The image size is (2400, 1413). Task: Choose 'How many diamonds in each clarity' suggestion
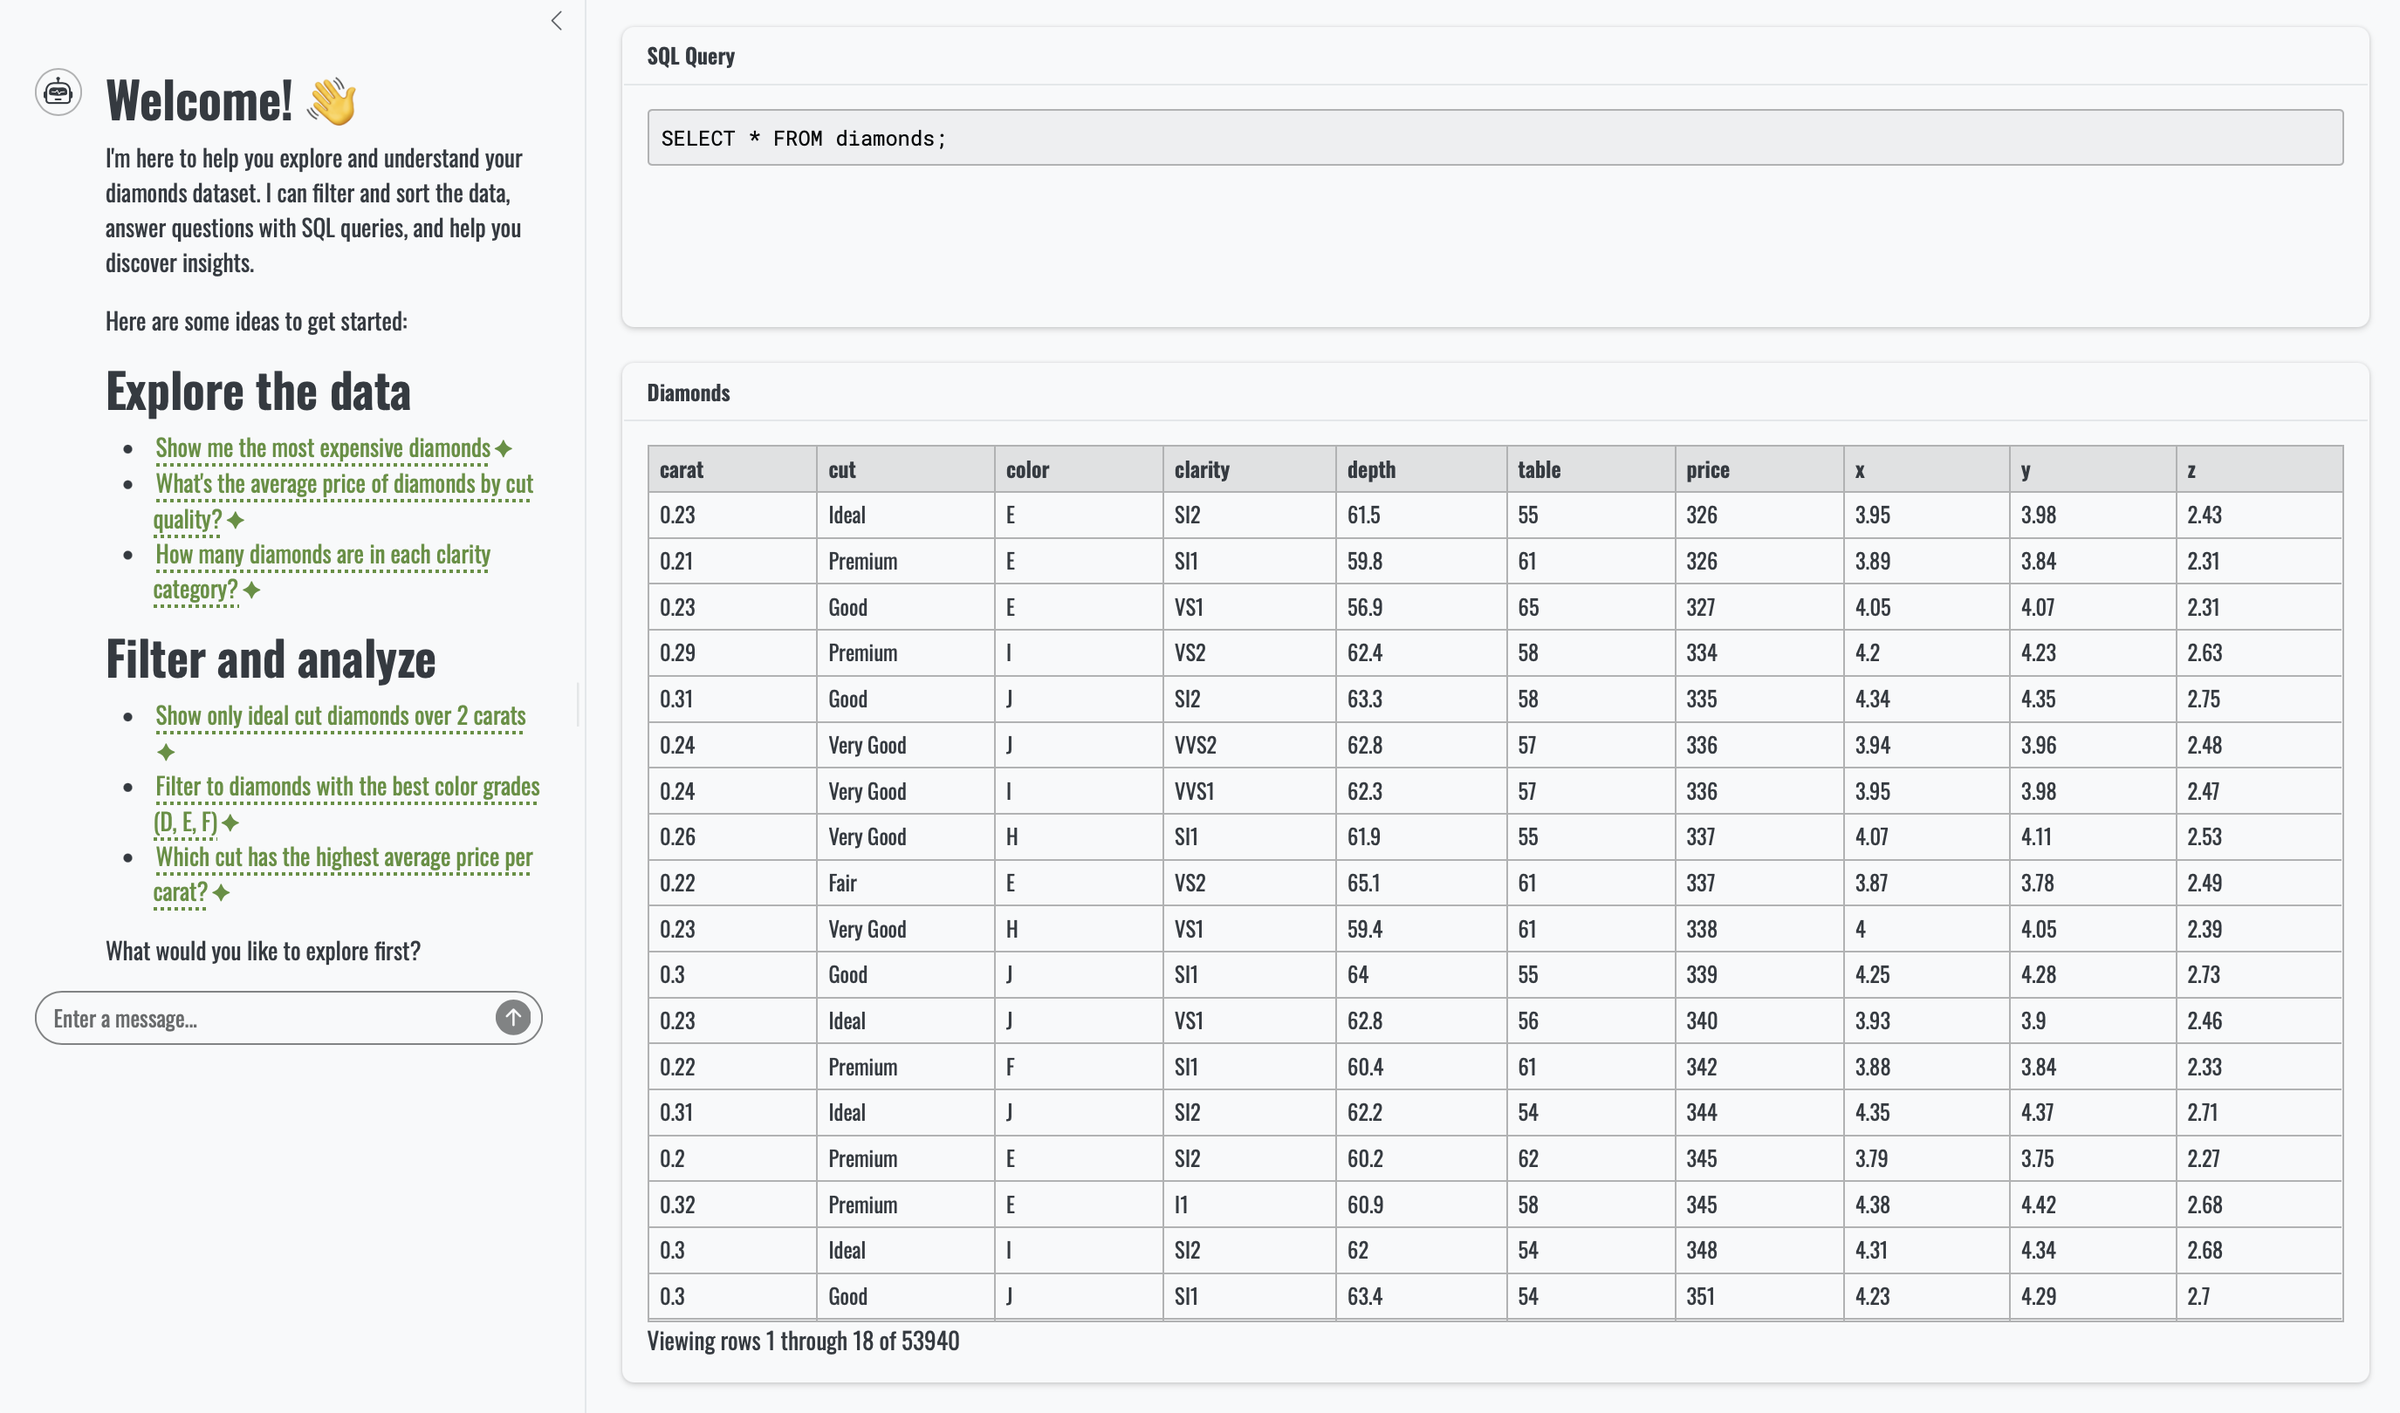pyautogui.click(x=322, y=555)
